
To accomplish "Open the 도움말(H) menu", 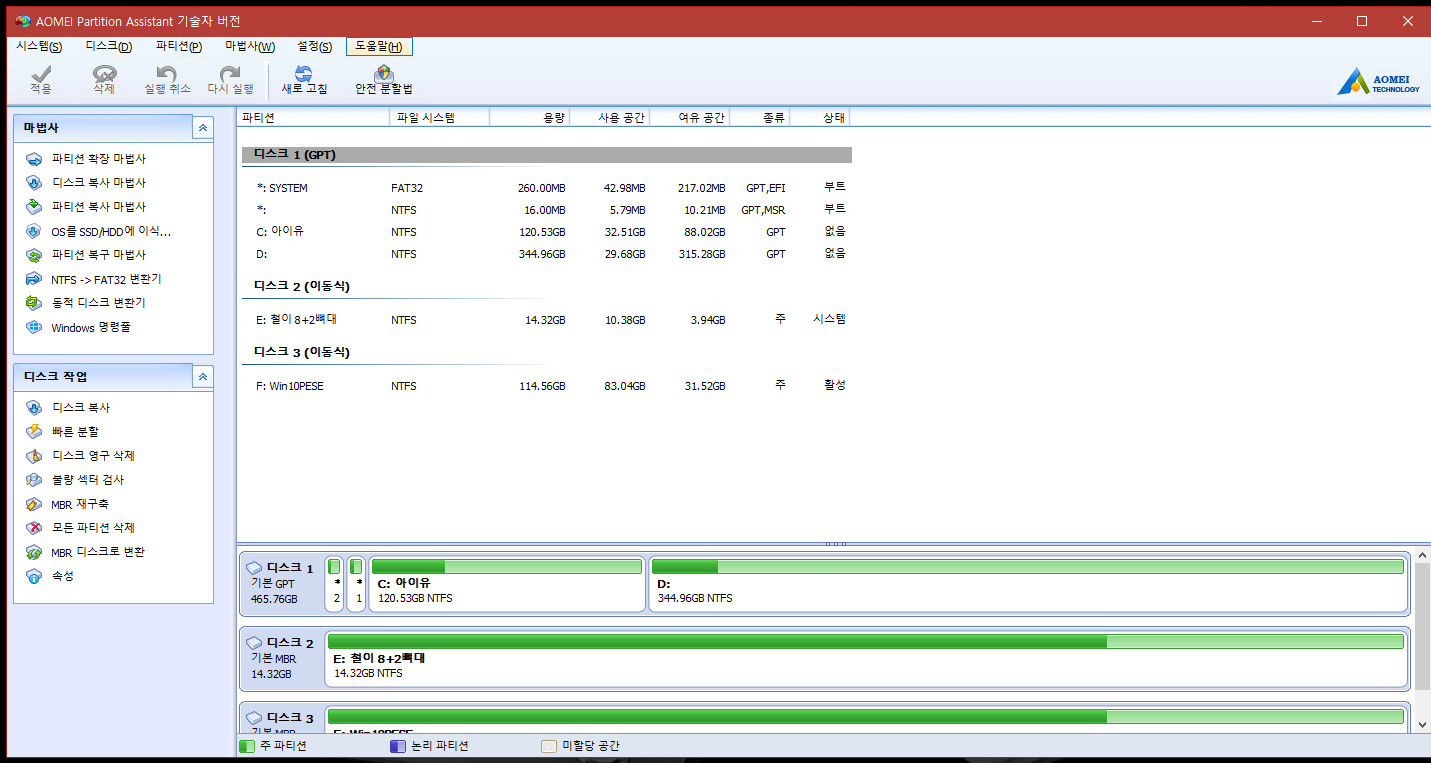I will click(379, 47).
